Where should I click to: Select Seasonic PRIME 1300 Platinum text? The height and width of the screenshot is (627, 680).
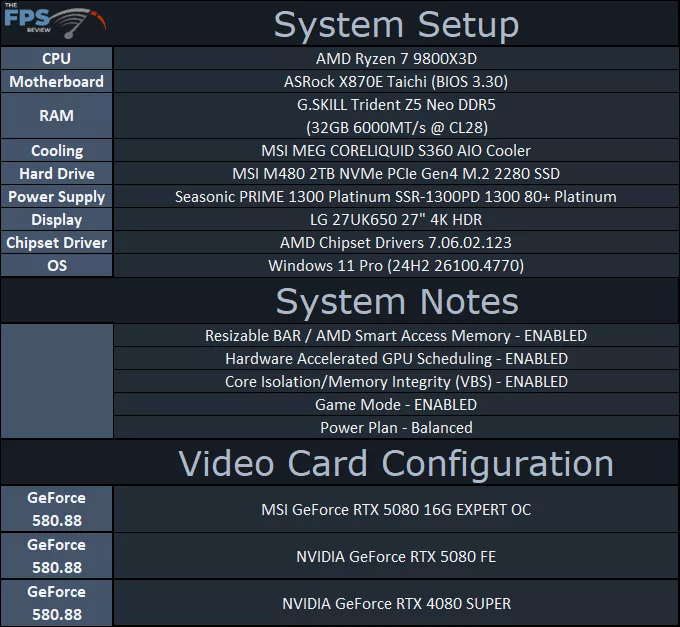[x=396, y=196]
